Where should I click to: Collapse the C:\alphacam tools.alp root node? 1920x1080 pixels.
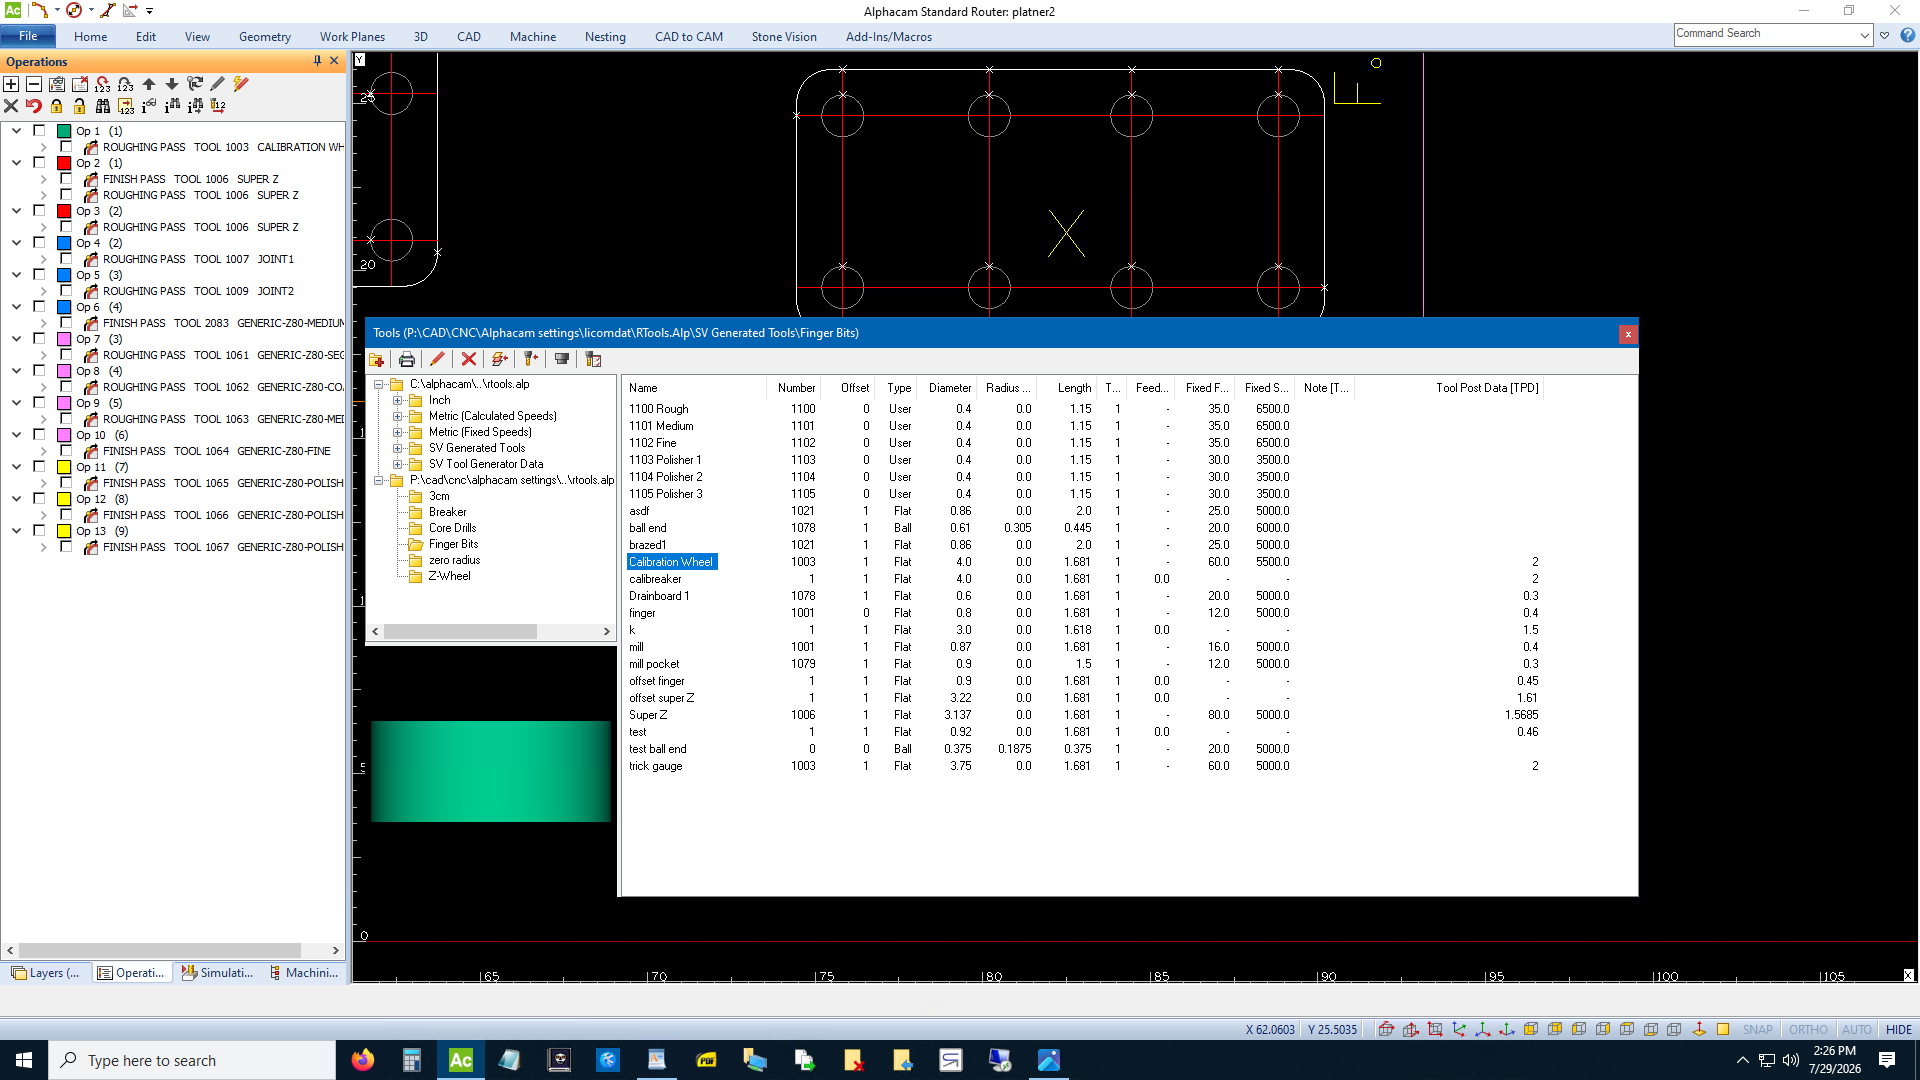[378, 384]
